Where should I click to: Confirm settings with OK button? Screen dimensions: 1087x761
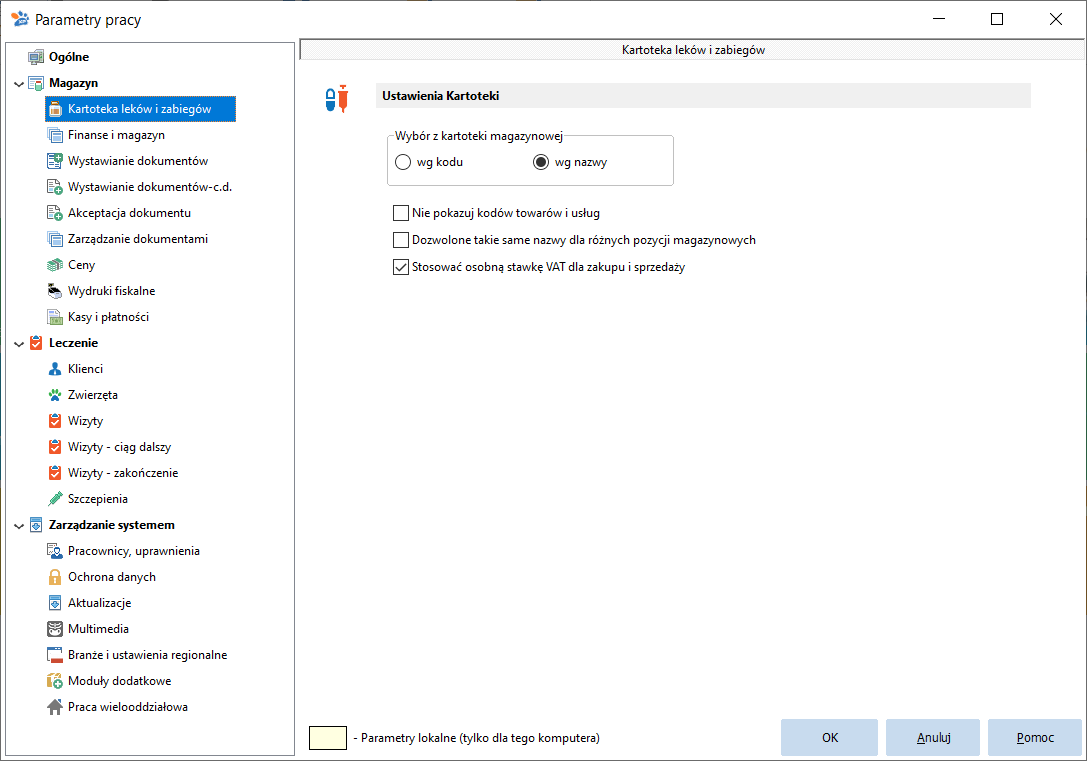[x=829, y=737]
